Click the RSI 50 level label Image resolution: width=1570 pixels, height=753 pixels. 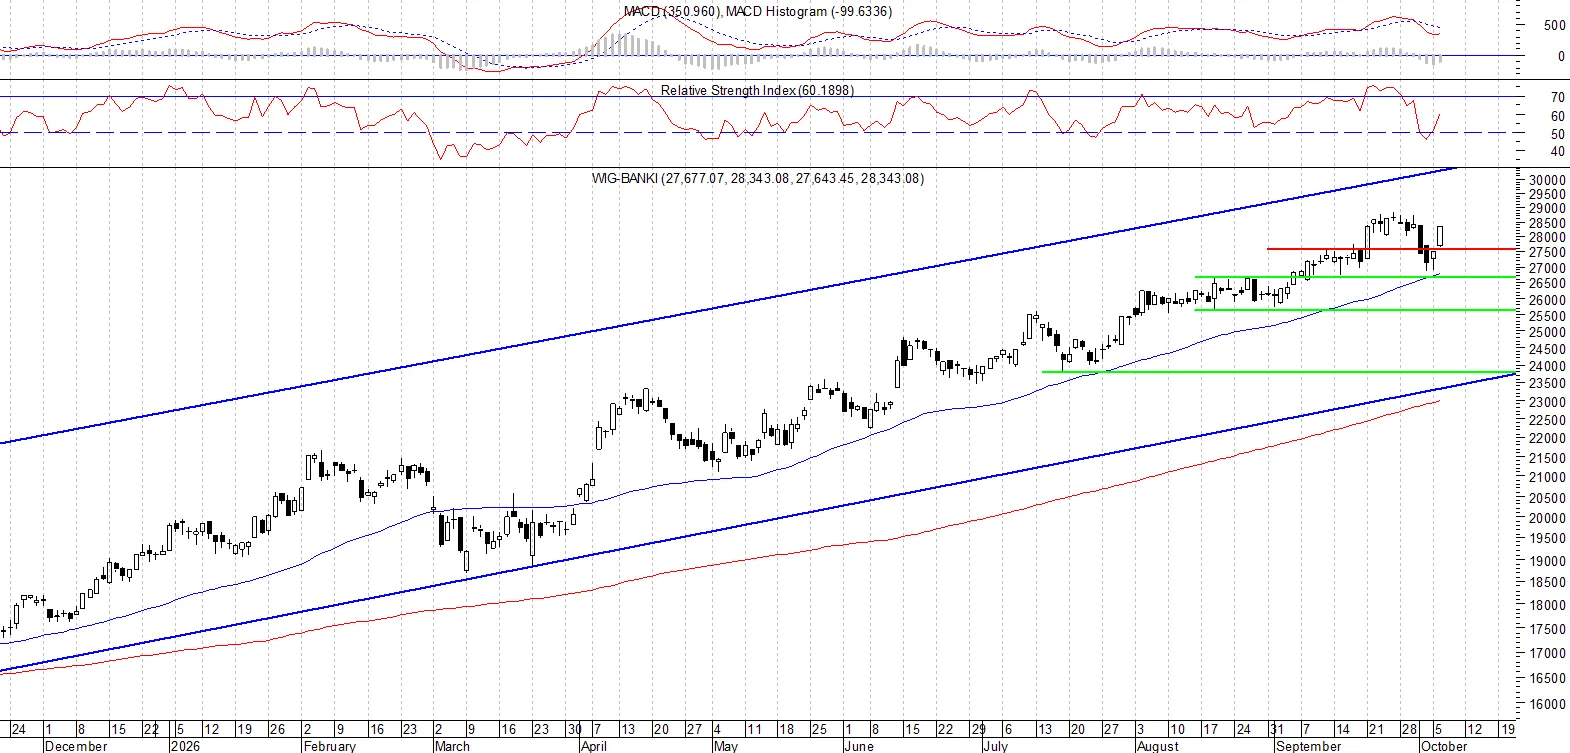tap(1557, 134)
